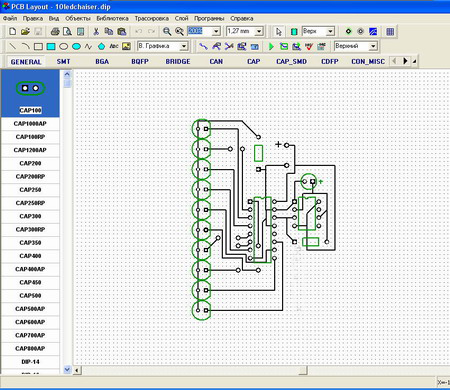The image size is (450, 390).
Task: Toggle the grid display icon
Action: point(390,32)
